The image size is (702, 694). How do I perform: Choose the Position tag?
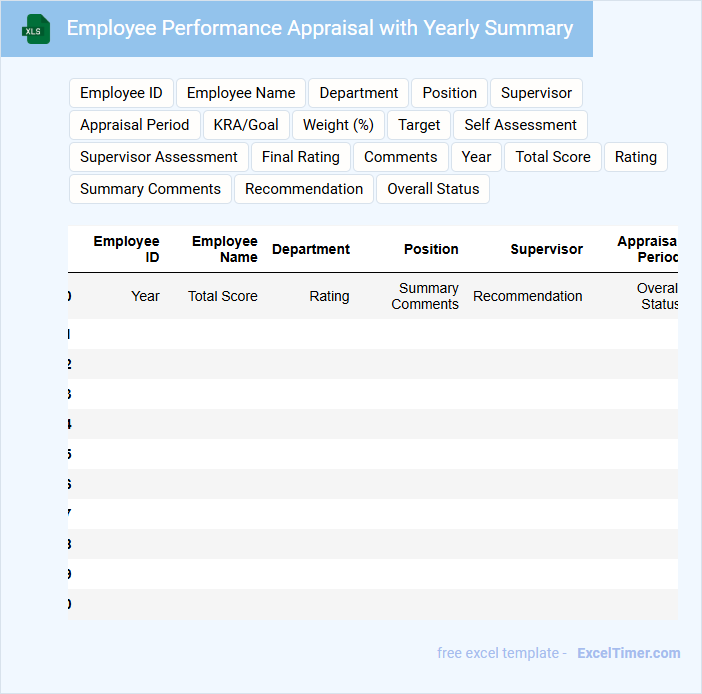click(x=449, y=93)
